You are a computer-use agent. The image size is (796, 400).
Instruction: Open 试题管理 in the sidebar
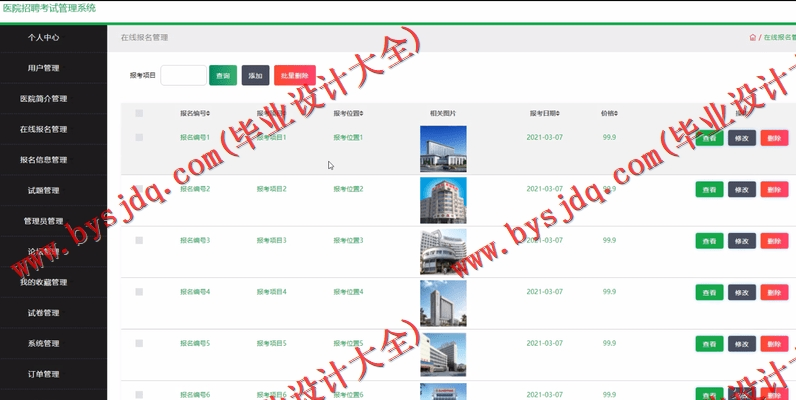(x=44, y=190)
